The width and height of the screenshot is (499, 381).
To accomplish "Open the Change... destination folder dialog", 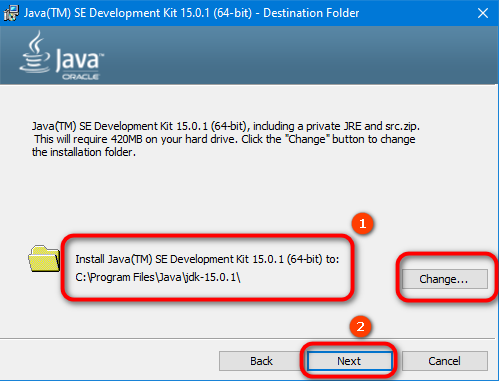I will coord(444,279).
